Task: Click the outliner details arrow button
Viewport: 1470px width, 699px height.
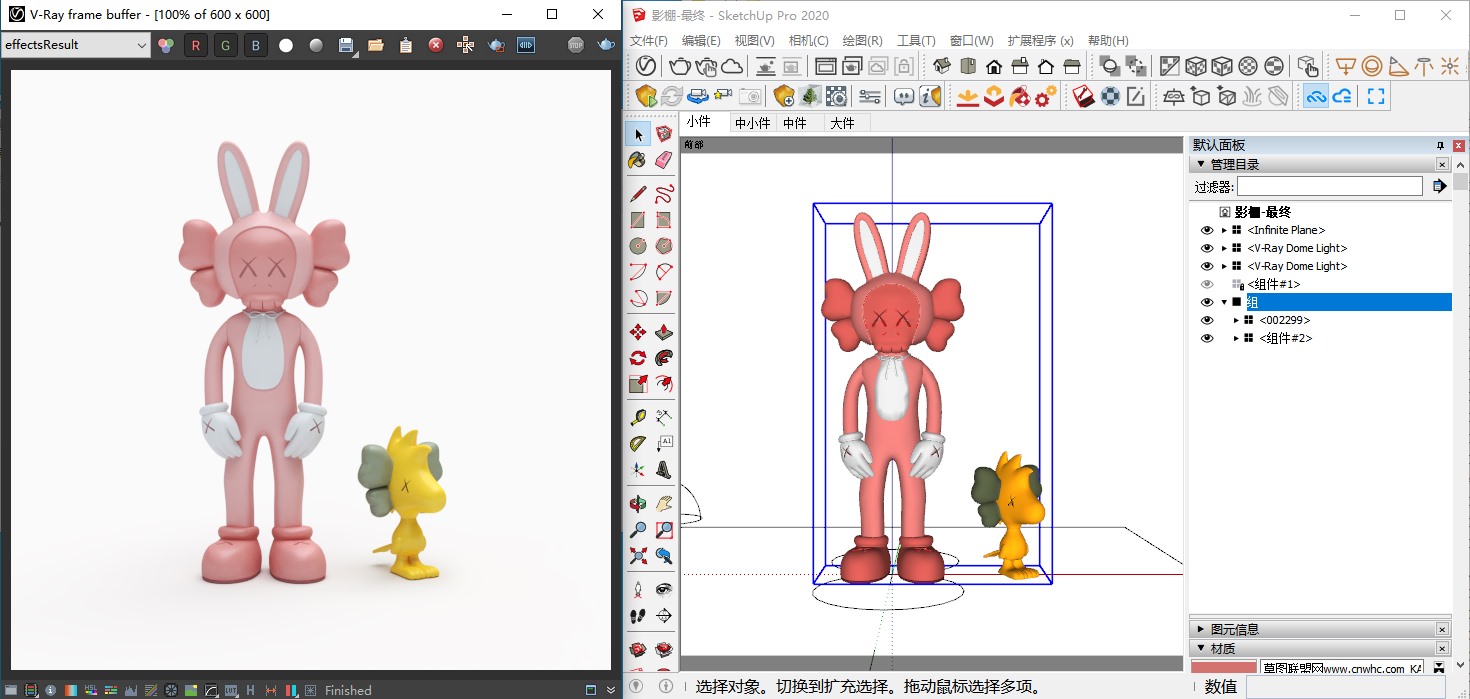Action: click(x=1439, y=186)
